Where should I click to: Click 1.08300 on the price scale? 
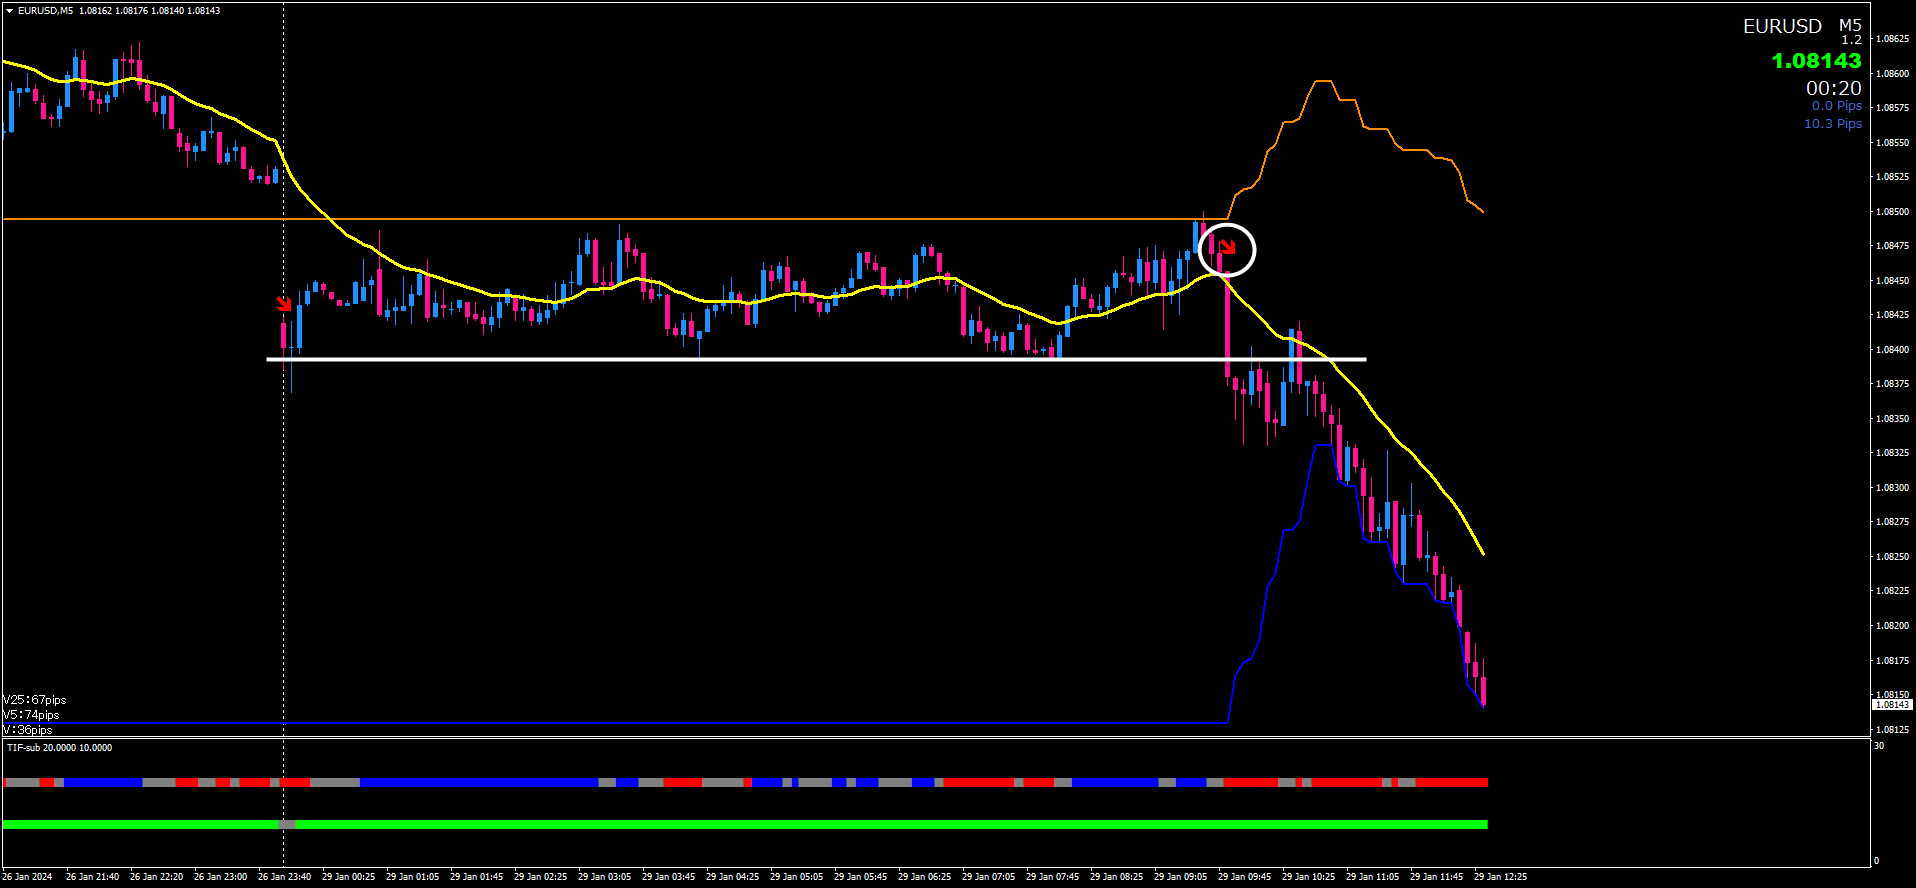(x=1892, y=488)
